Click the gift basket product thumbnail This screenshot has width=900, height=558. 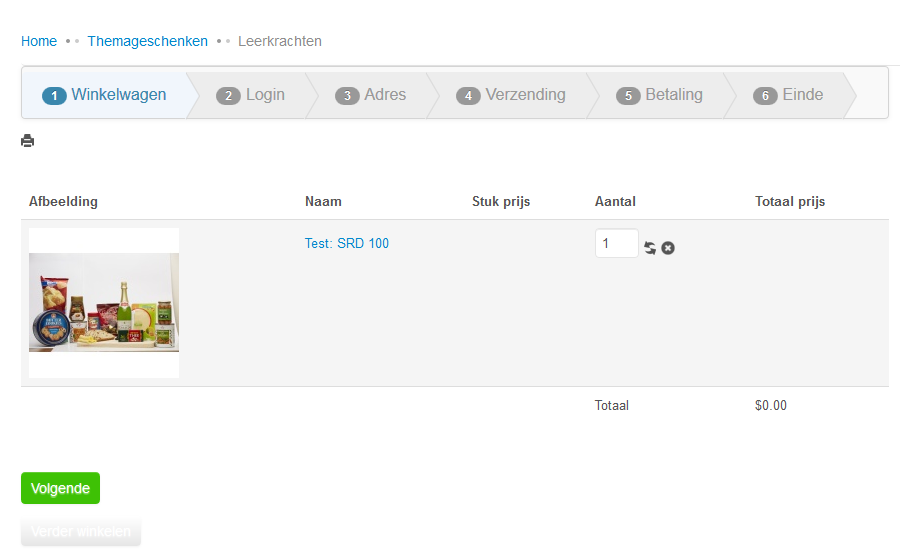[x=104, y=303]
